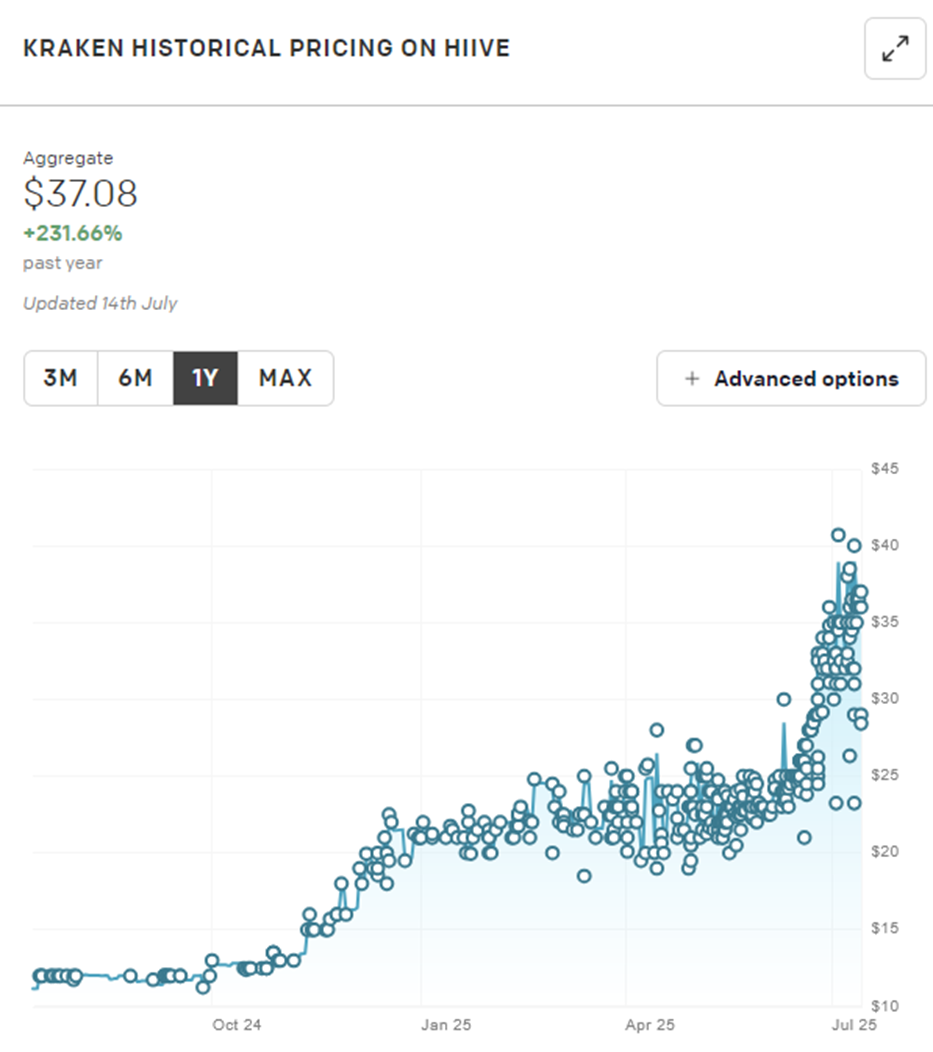933x1052 pixels.
Task: Click the $35 price axis label
Action: click(885, 621)
